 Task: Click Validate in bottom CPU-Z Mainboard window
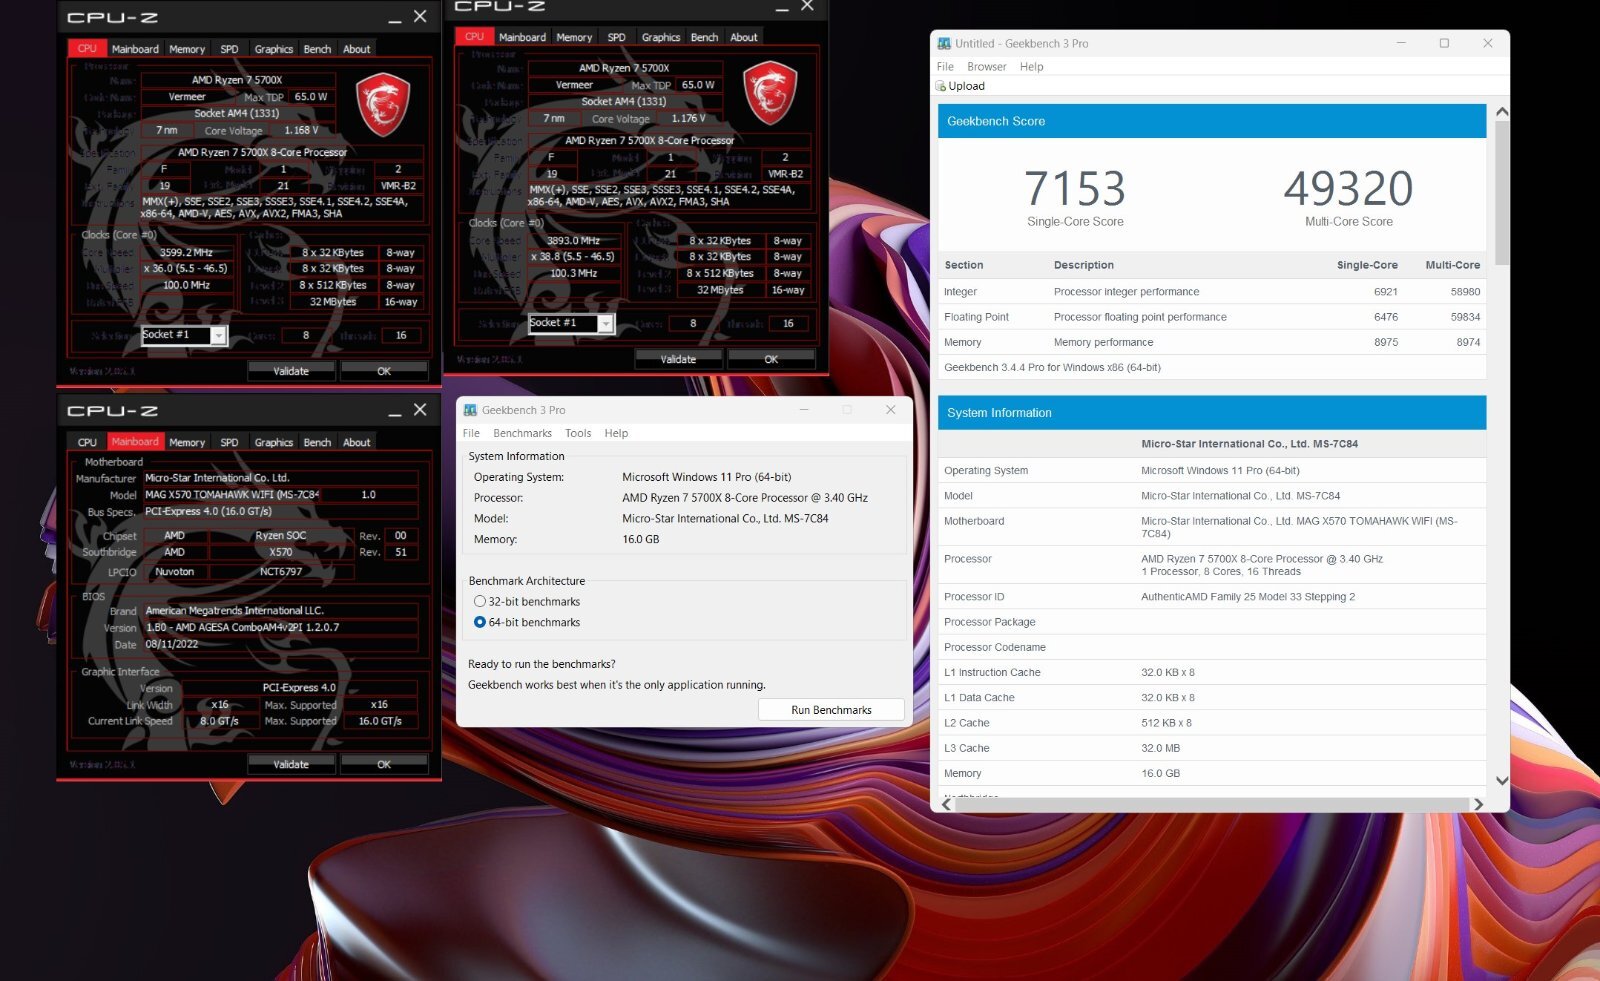tap(291, 764)
